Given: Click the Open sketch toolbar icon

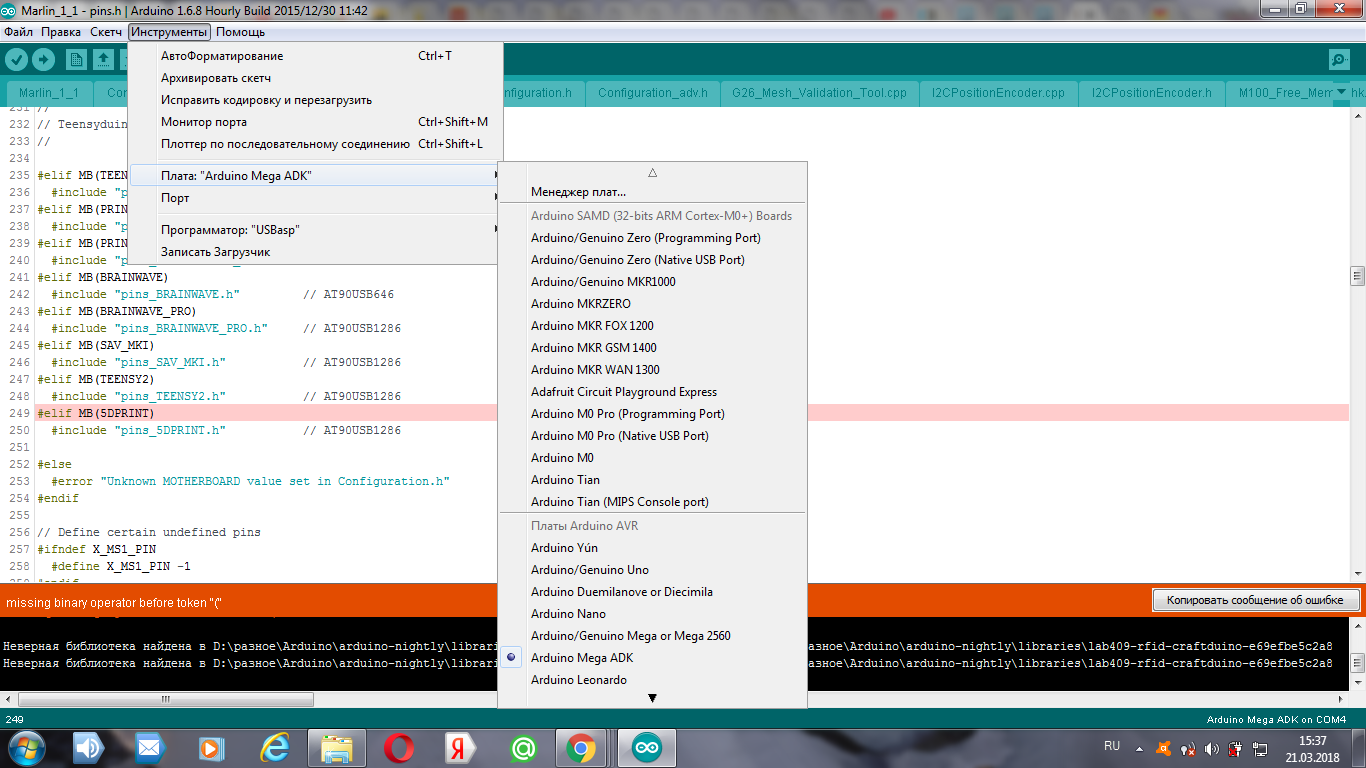Looking at the screenshot, I should click(x=103, y=59).
